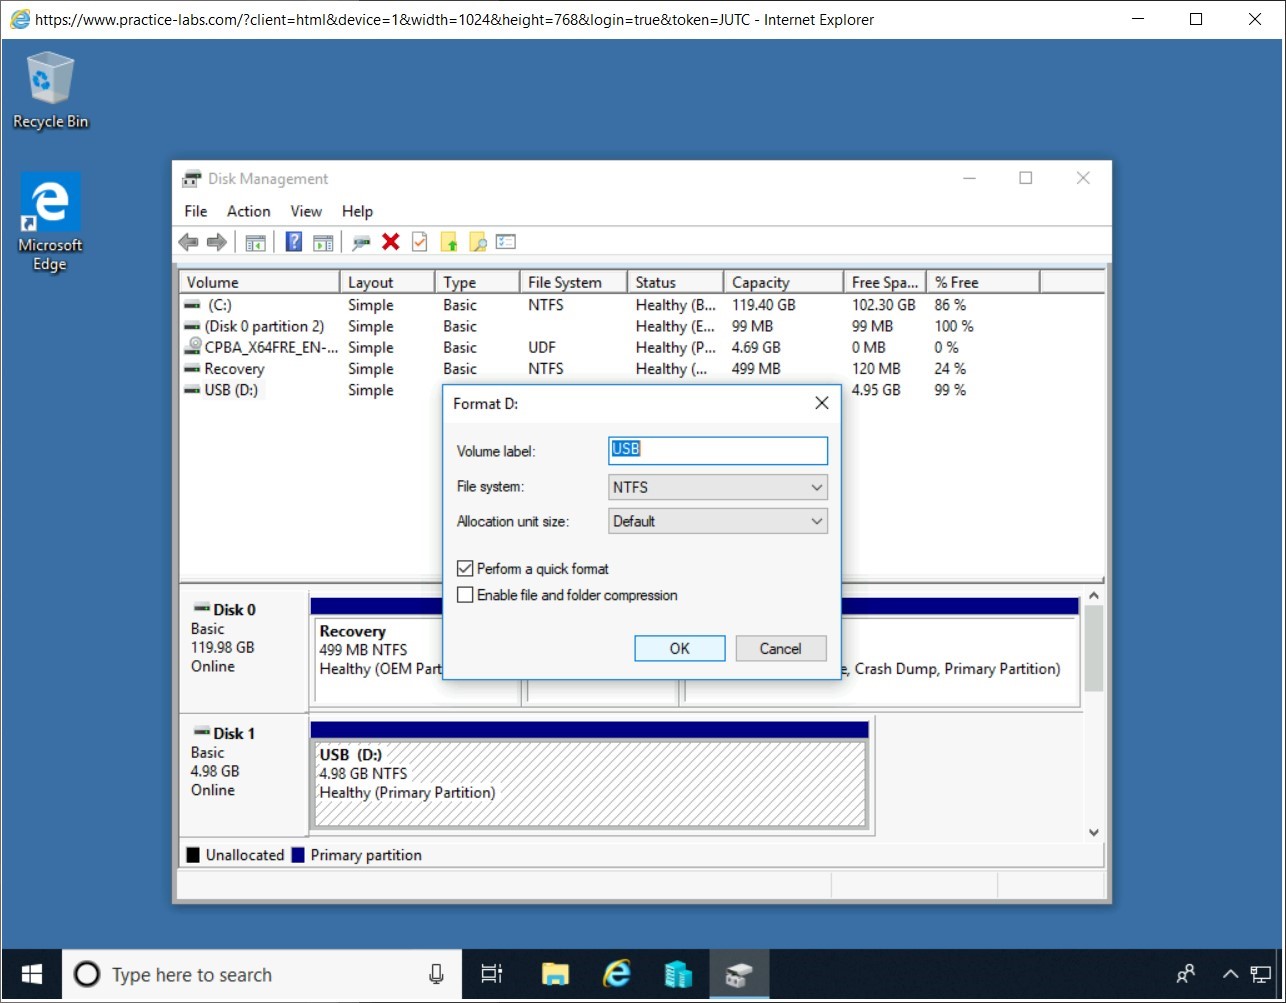Click the Windows Start button
This screenshot has height=1003, width=1286.
(x=31, y=974)
